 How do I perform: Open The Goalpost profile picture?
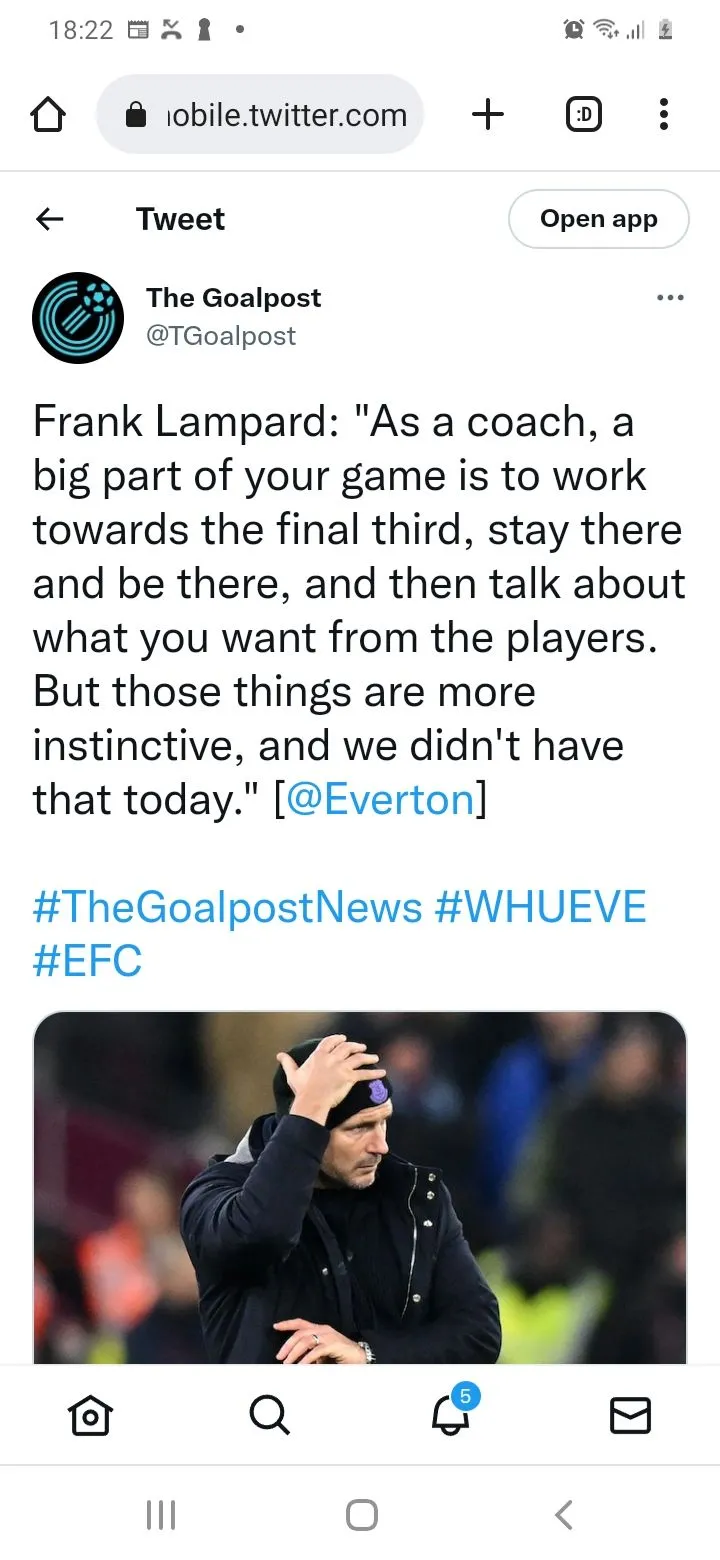(x=78, y=317)
